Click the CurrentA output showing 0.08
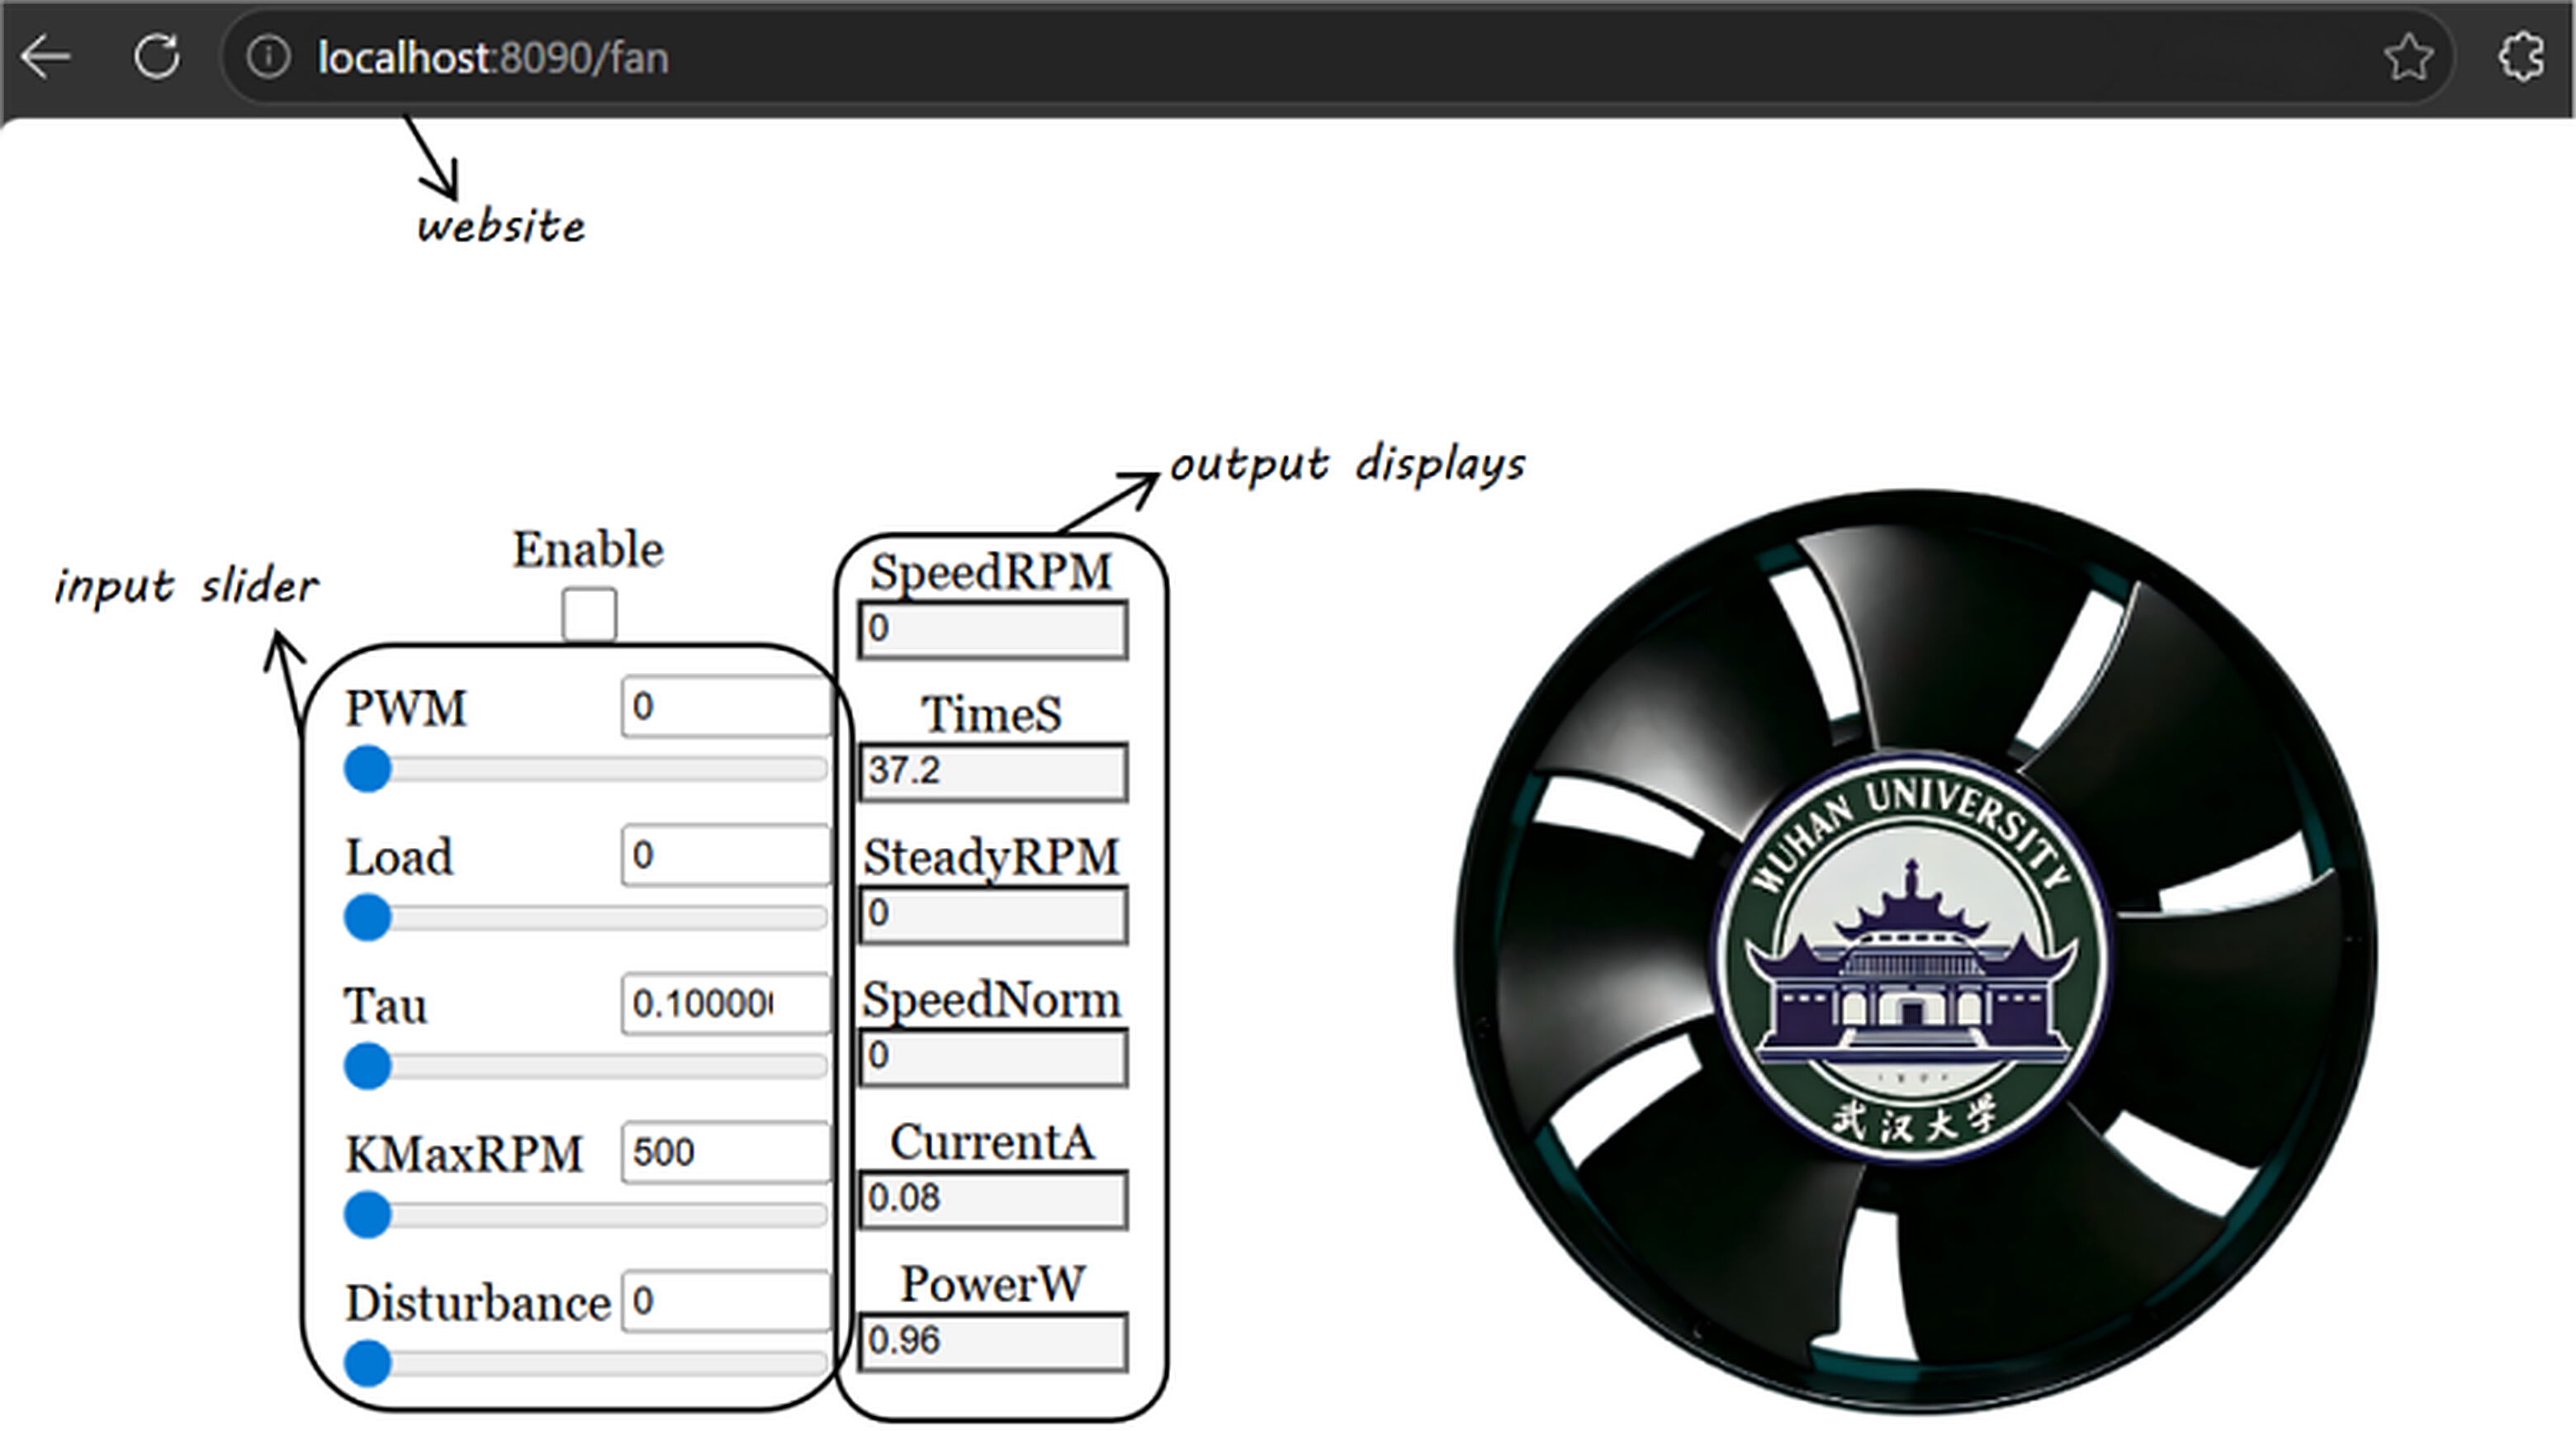This screenshot has height=1431, width=2576. coord(993,1199)
